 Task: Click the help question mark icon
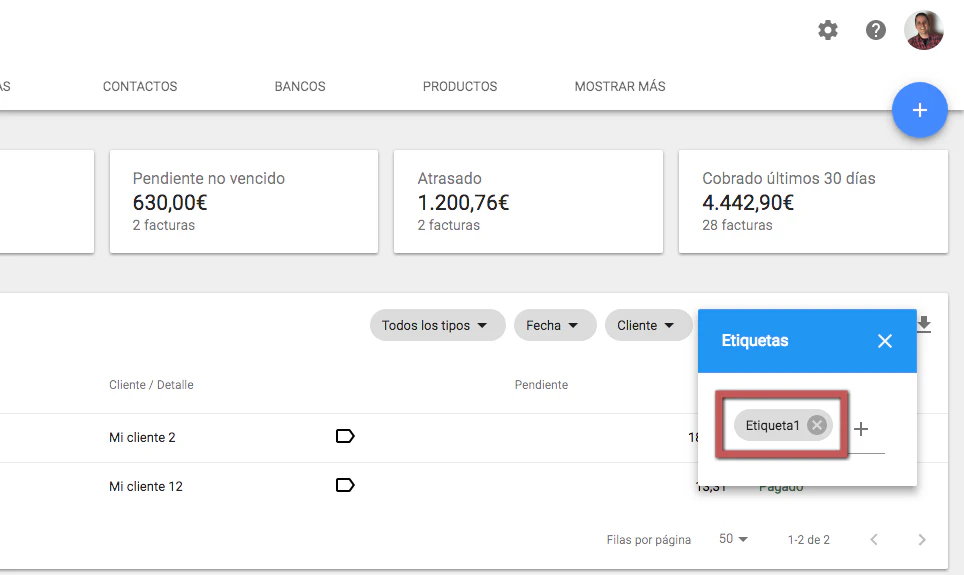point(876,30)
